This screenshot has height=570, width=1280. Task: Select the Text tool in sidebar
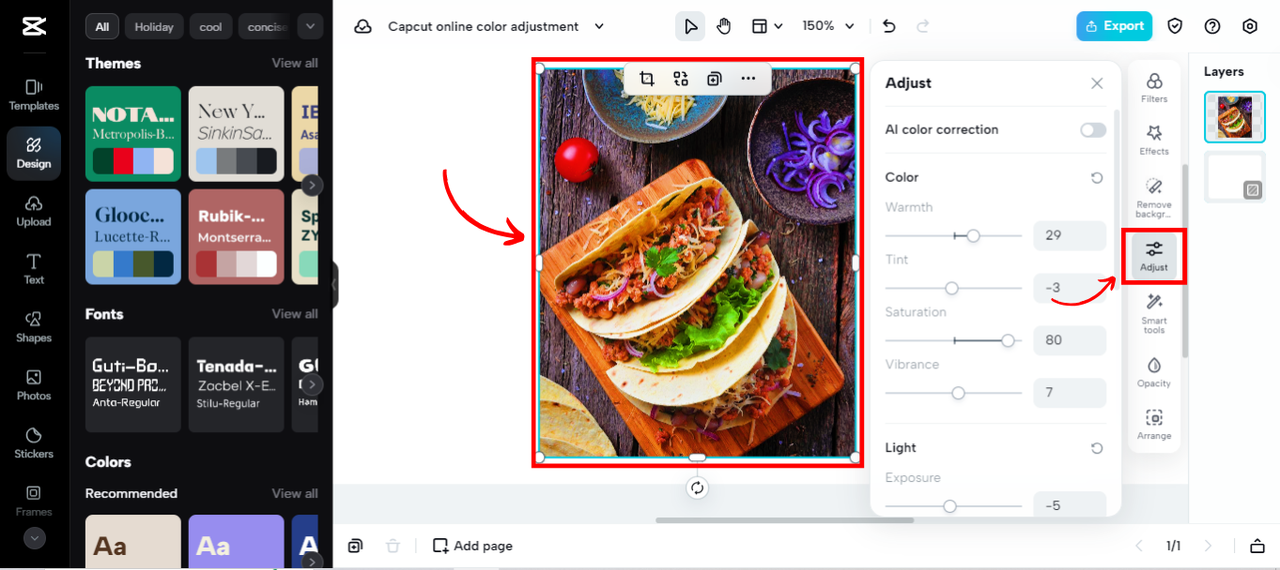[x=34, y=269]
